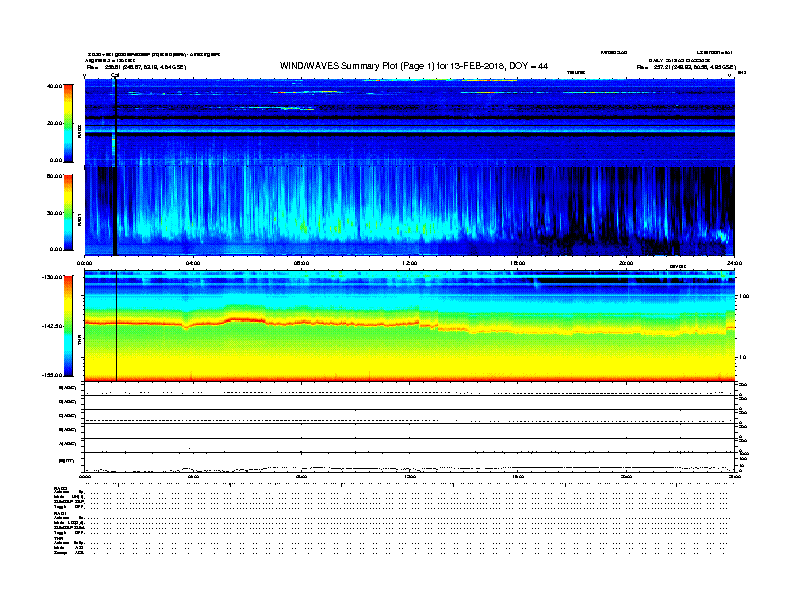The image size is (792, 612).
Task: Click 12:00 tick label below RAD1 spectrogram
Action: tap(410, 263)
